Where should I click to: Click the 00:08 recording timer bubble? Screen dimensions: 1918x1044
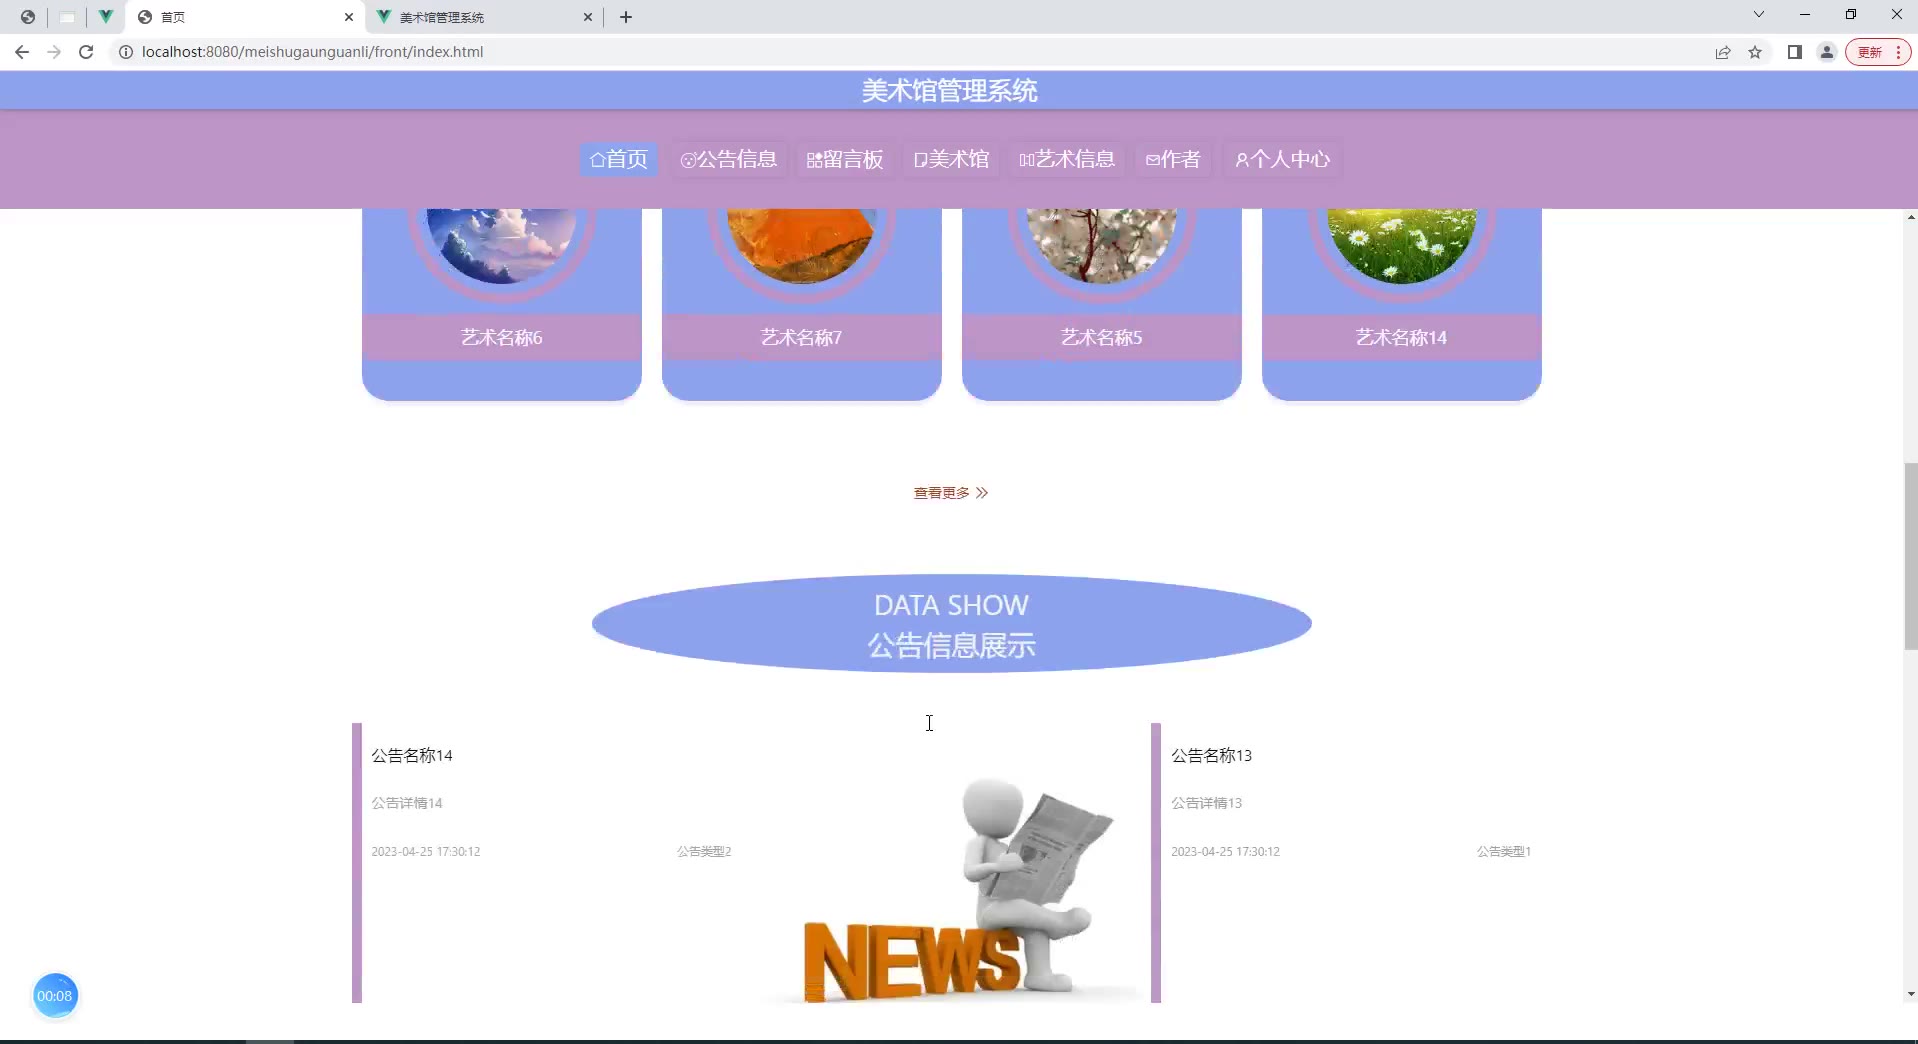point(55,996)
